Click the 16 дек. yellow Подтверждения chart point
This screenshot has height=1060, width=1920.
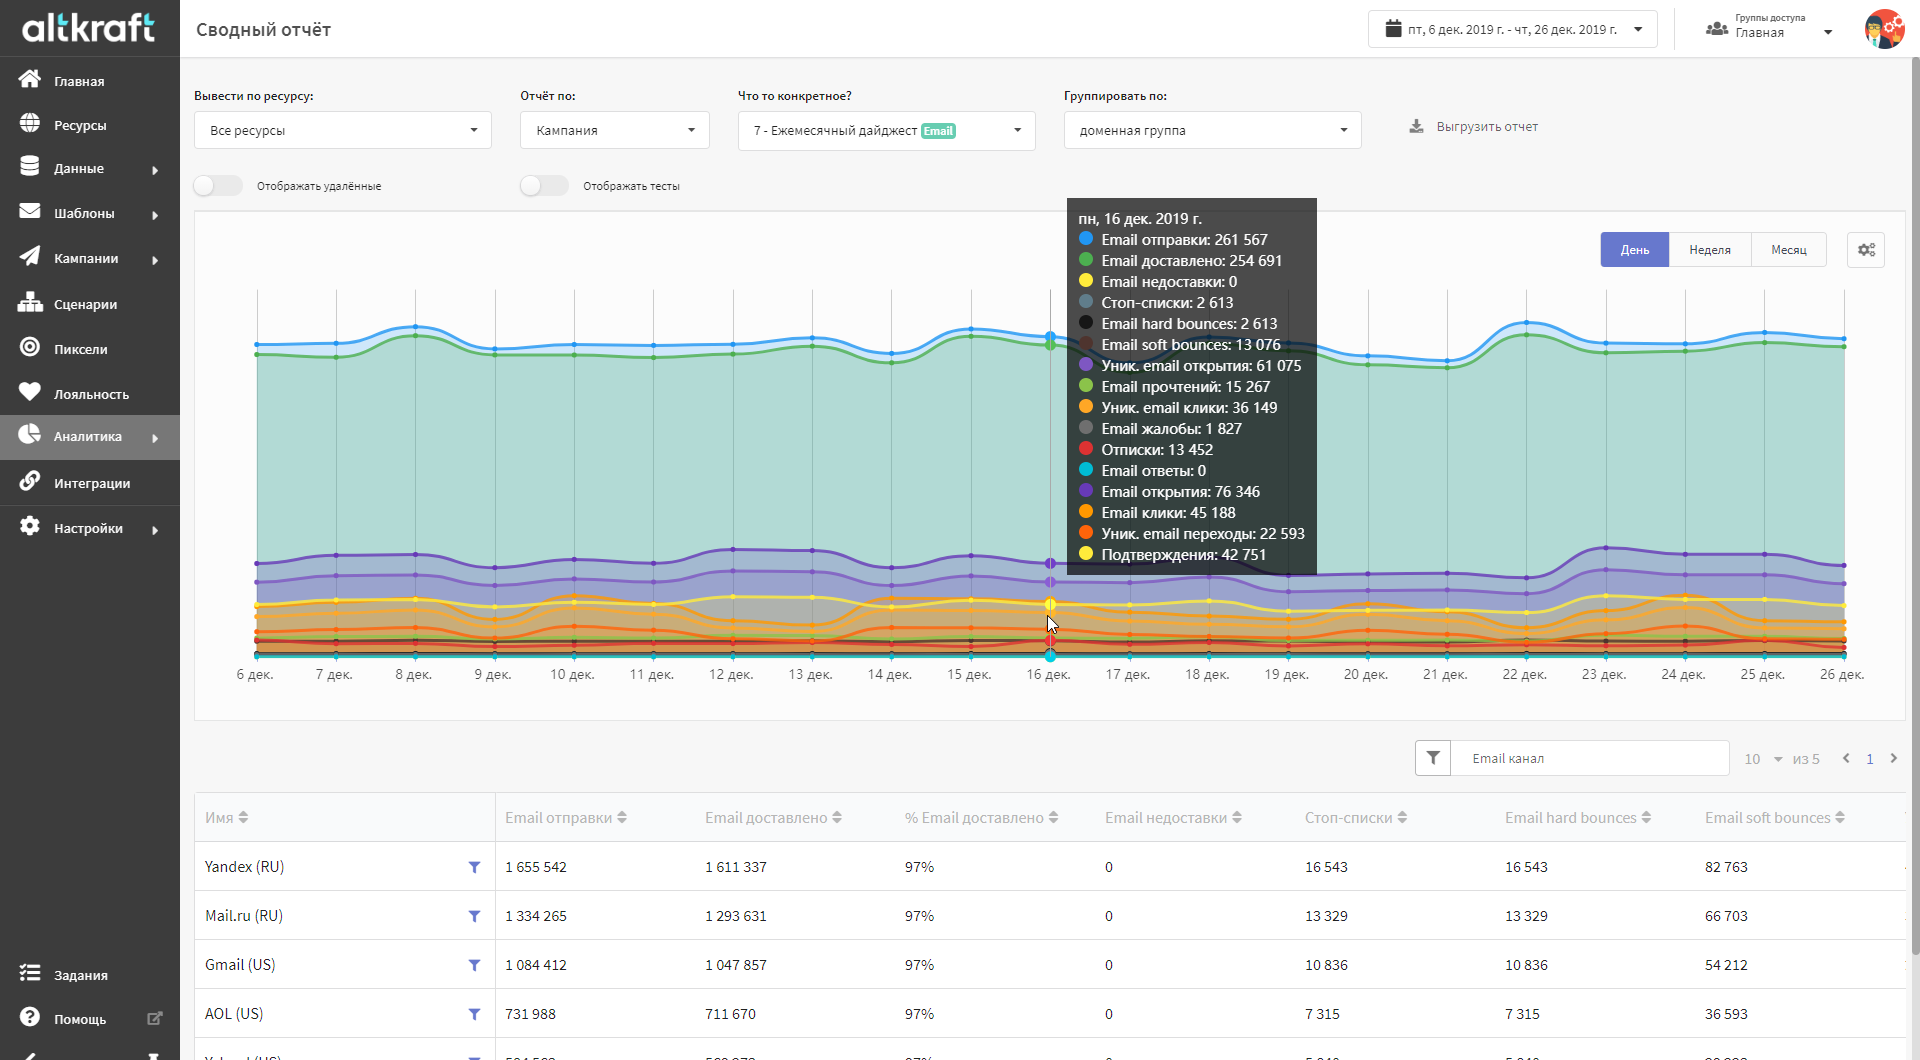click(x=1050, y=604)
